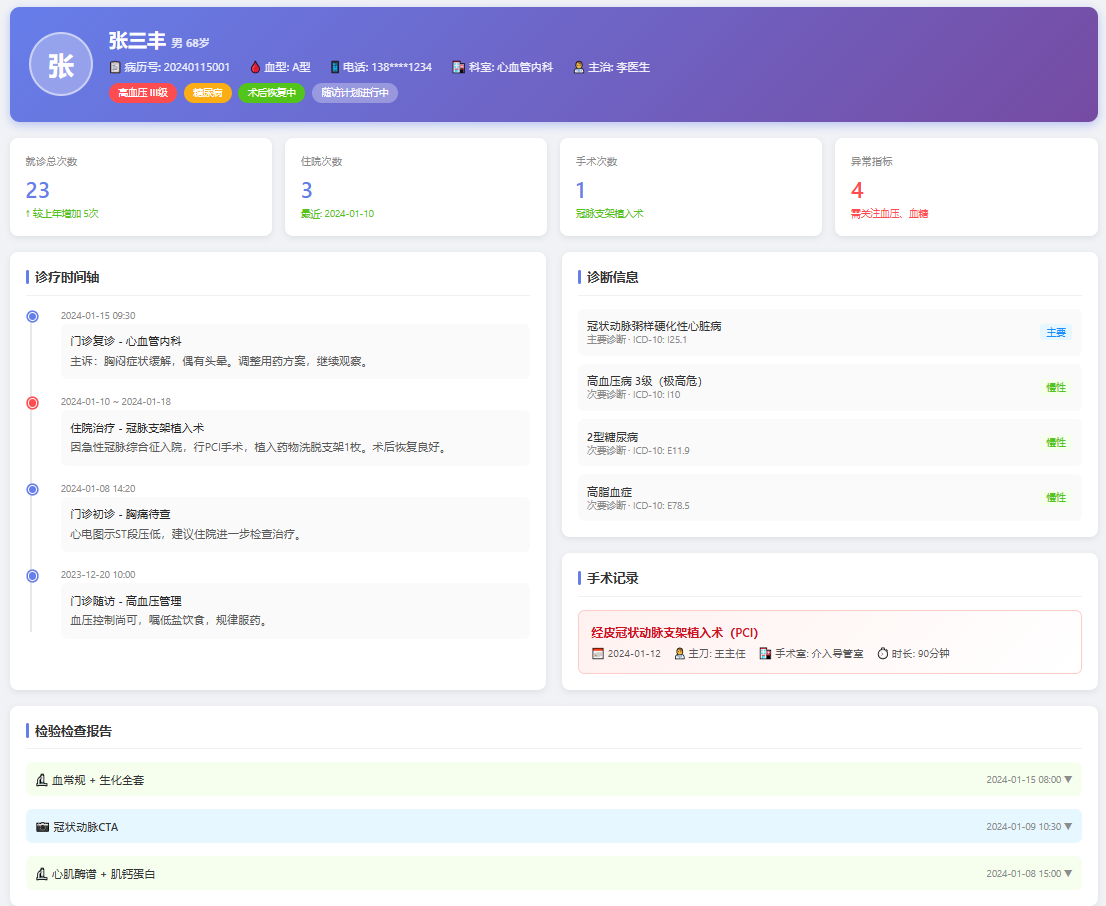Image resolution: width=1106 pixels, height=906 pixels.
Task: Select the 2024-01-08 14:20 timeline dot
Action: tap(32, 489)
